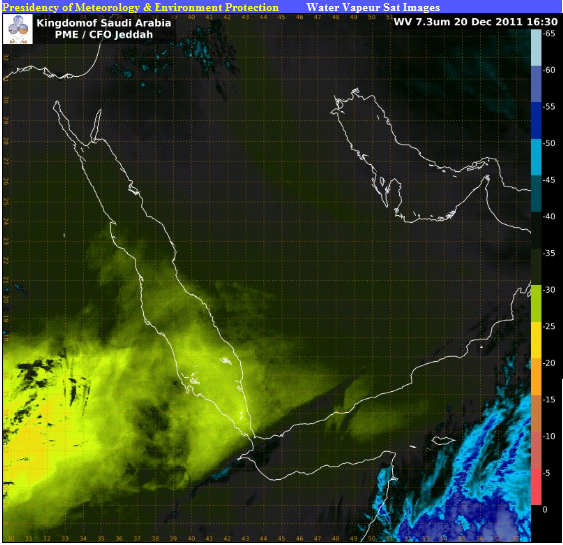
Task: Click the Water Vapeur Sat Images heading
Action: point(373,7)
